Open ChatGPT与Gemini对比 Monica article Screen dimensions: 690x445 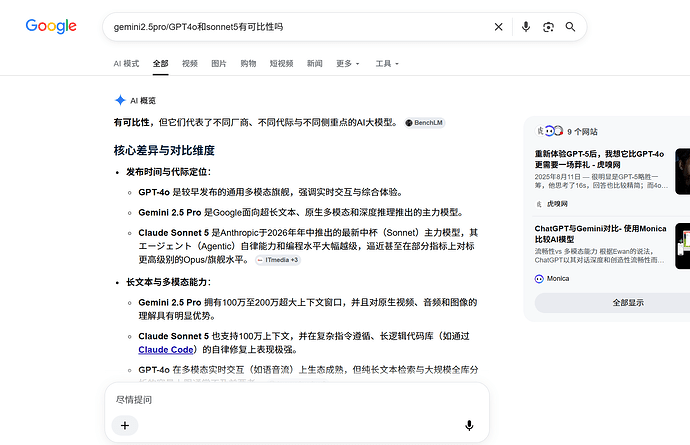coord(600,234)
